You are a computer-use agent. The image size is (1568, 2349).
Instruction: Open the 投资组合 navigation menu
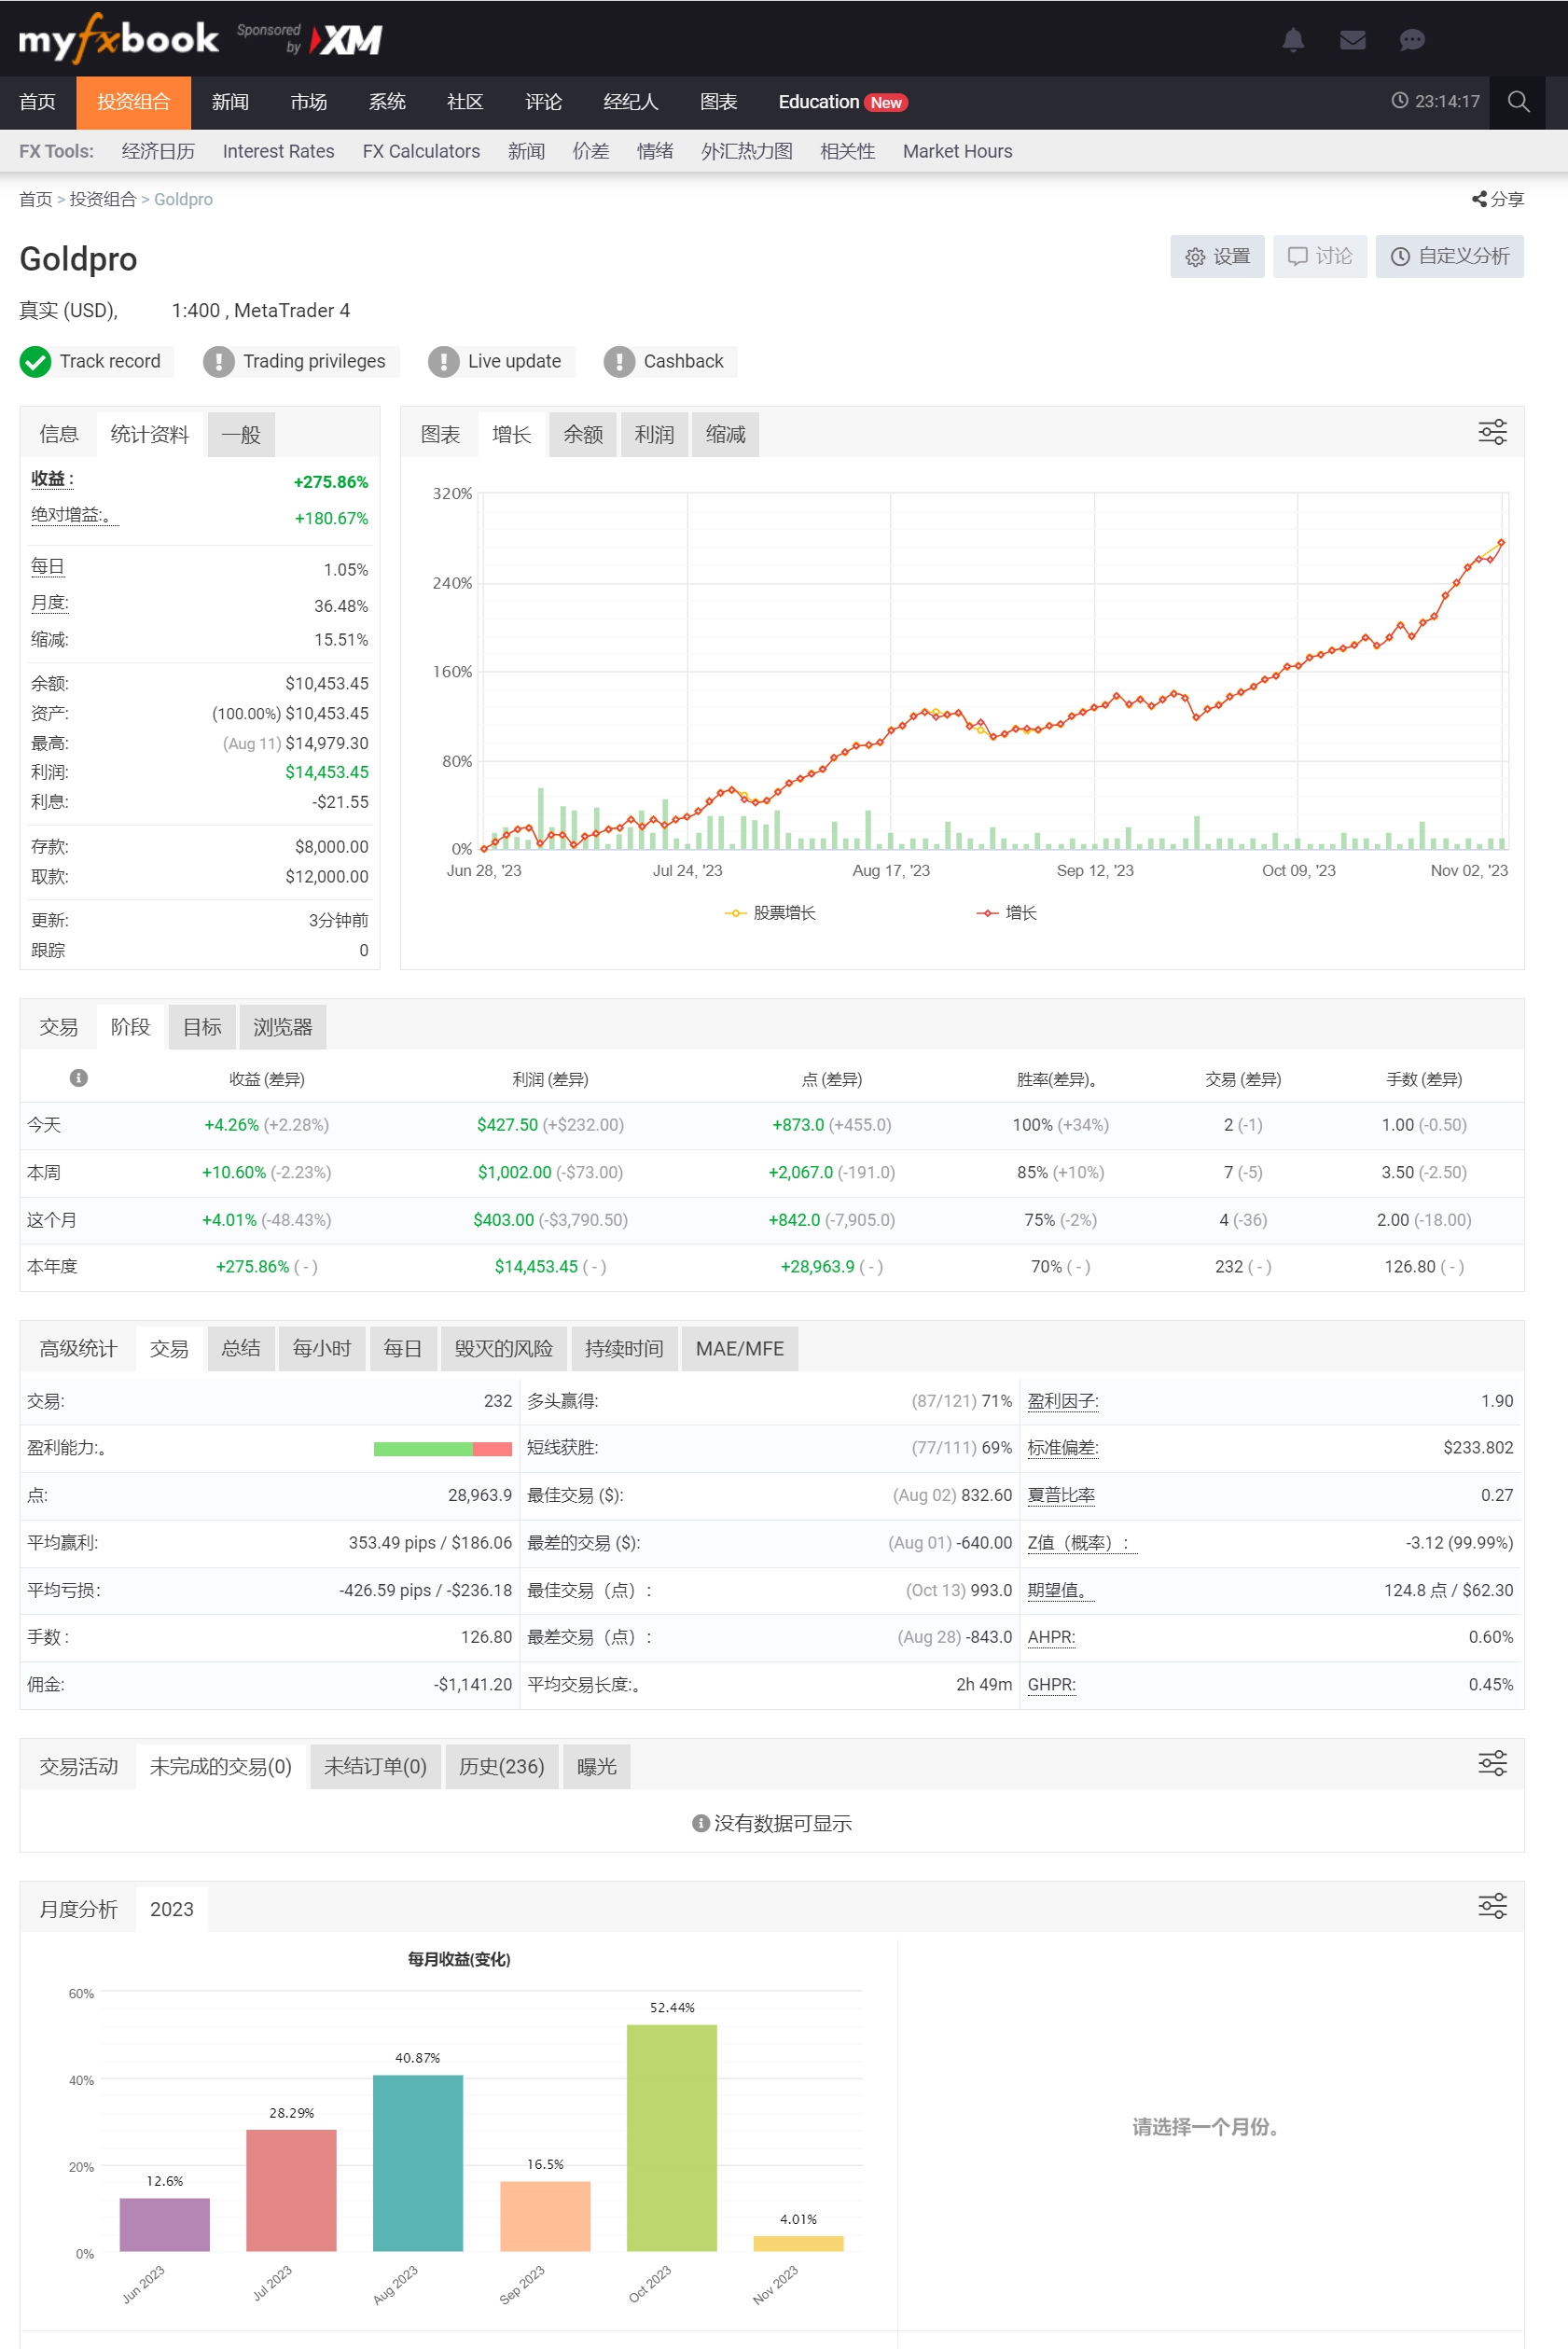pos(134,102)
